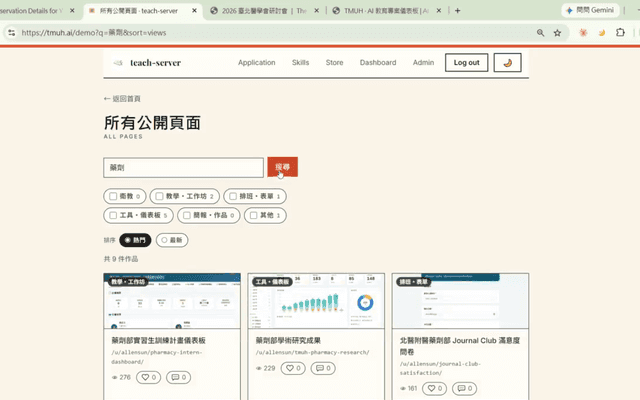Viewport: 640px width, 400px height.
Task: Open the Skills nav item
Action: (x=300, y=62)
